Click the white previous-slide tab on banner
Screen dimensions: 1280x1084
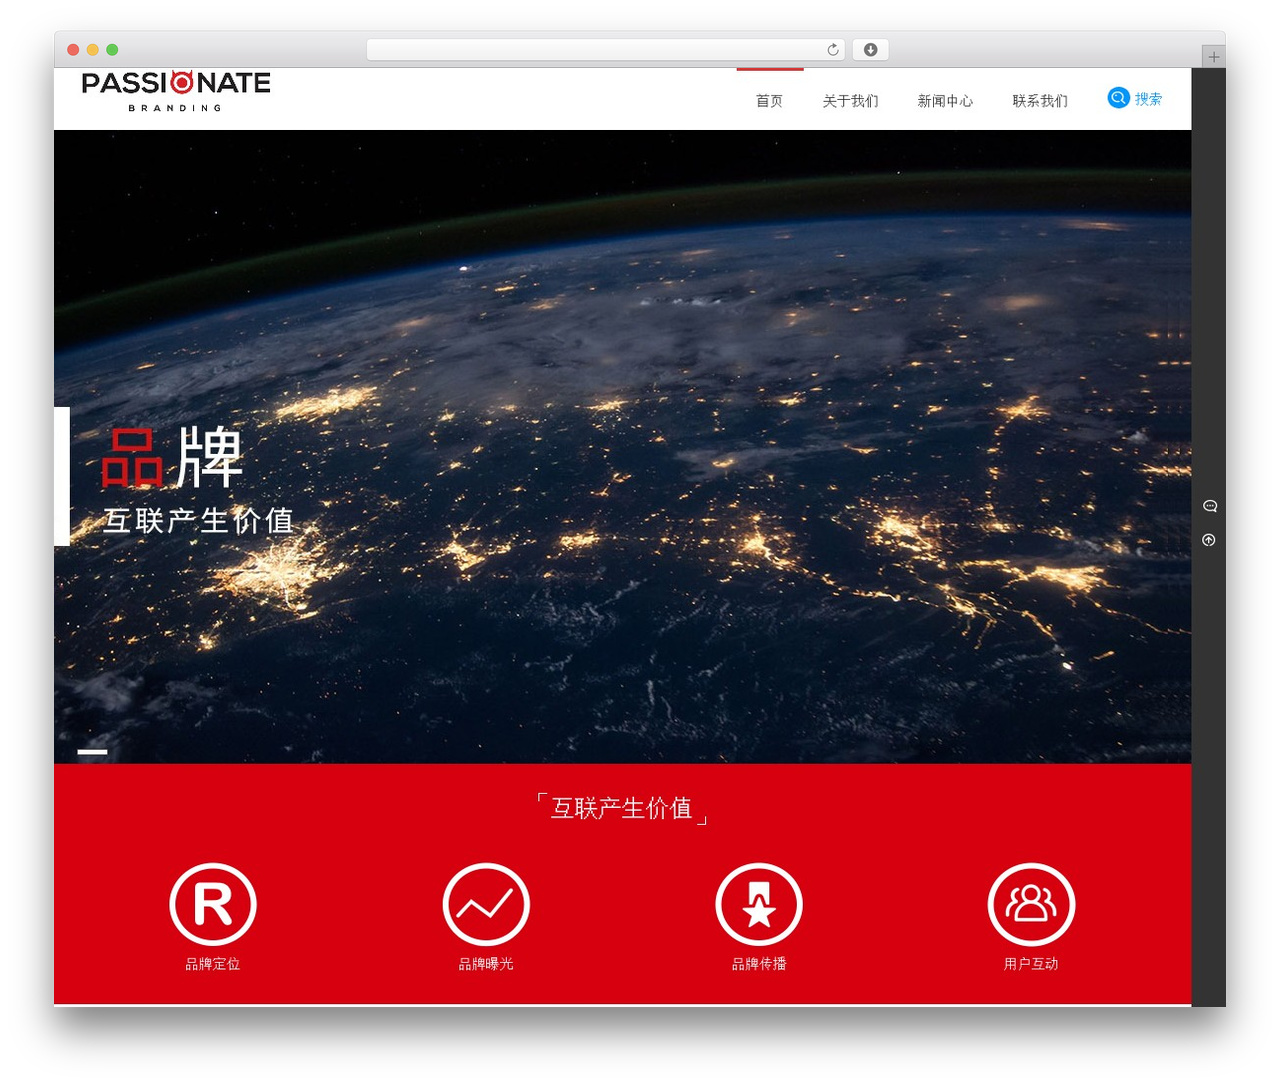coord(62,476)
